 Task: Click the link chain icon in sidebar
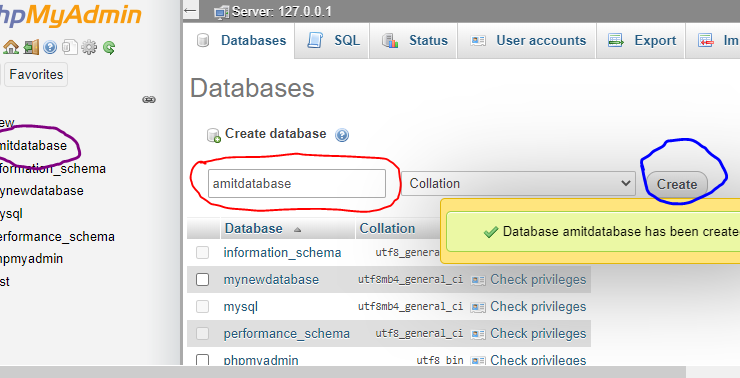[x=149, y=100]
